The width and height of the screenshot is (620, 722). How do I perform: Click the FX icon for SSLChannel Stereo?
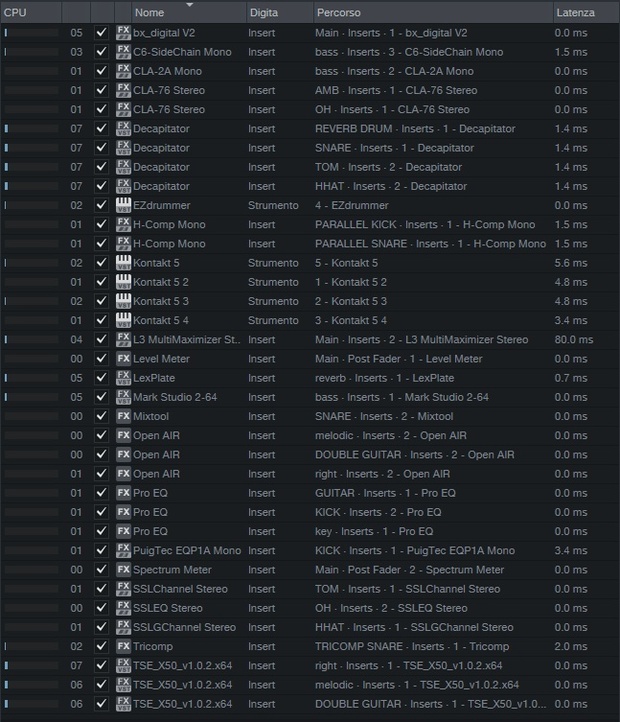tap(123, 589)
